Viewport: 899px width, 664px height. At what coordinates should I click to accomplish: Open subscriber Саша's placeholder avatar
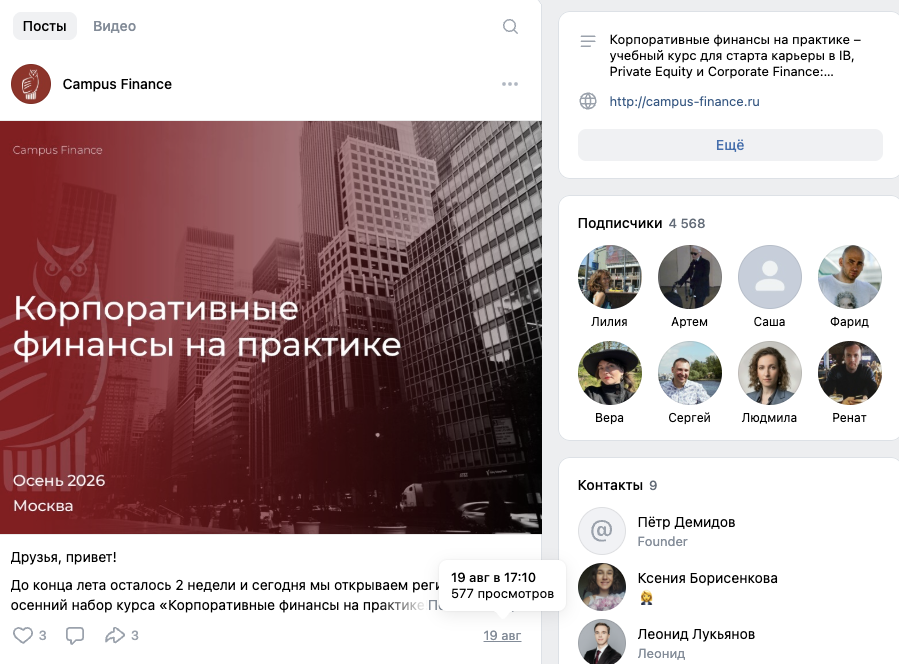(769, 277)
